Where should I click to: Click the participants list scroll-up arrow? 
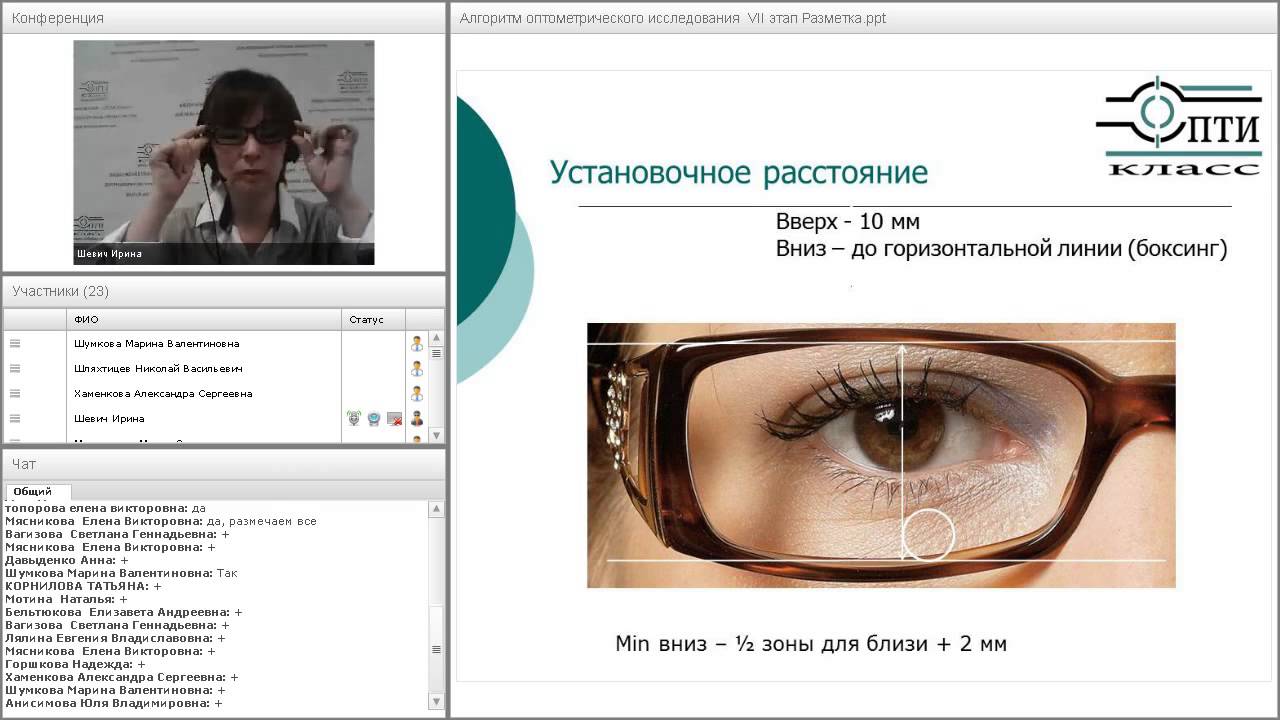437,338
